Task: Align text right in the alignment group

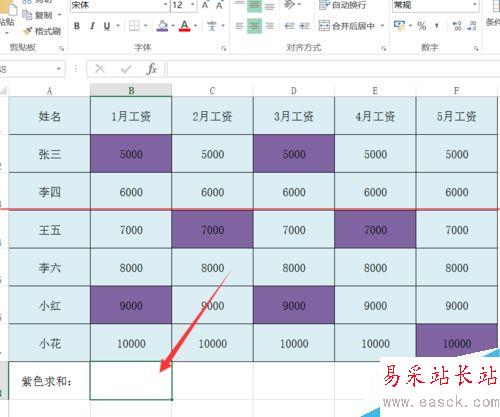Action: (x=270, y=26)
